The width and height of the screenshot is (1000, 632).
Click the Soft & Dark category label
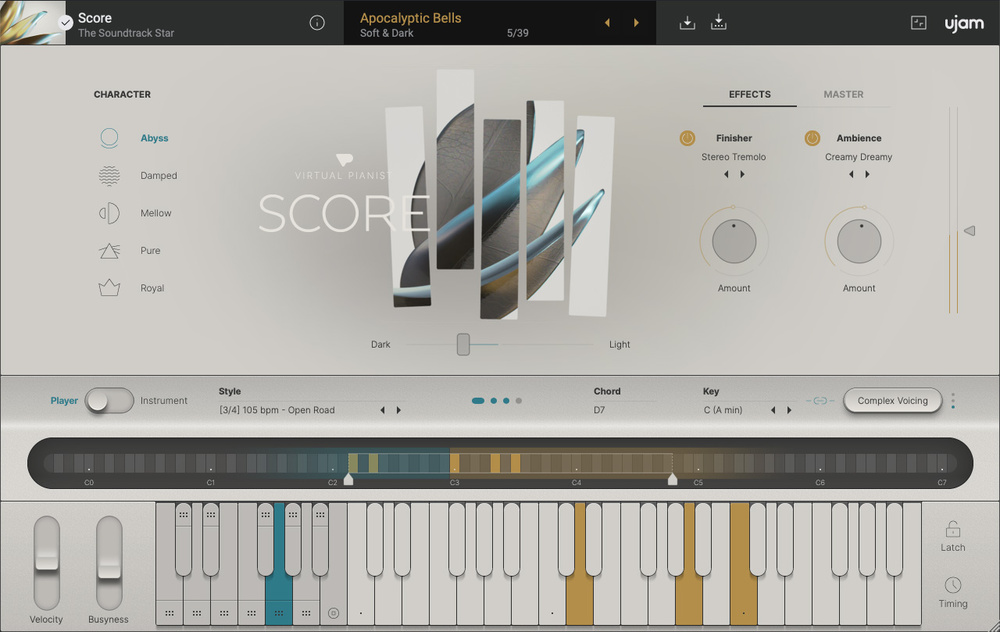click(386, 33)
